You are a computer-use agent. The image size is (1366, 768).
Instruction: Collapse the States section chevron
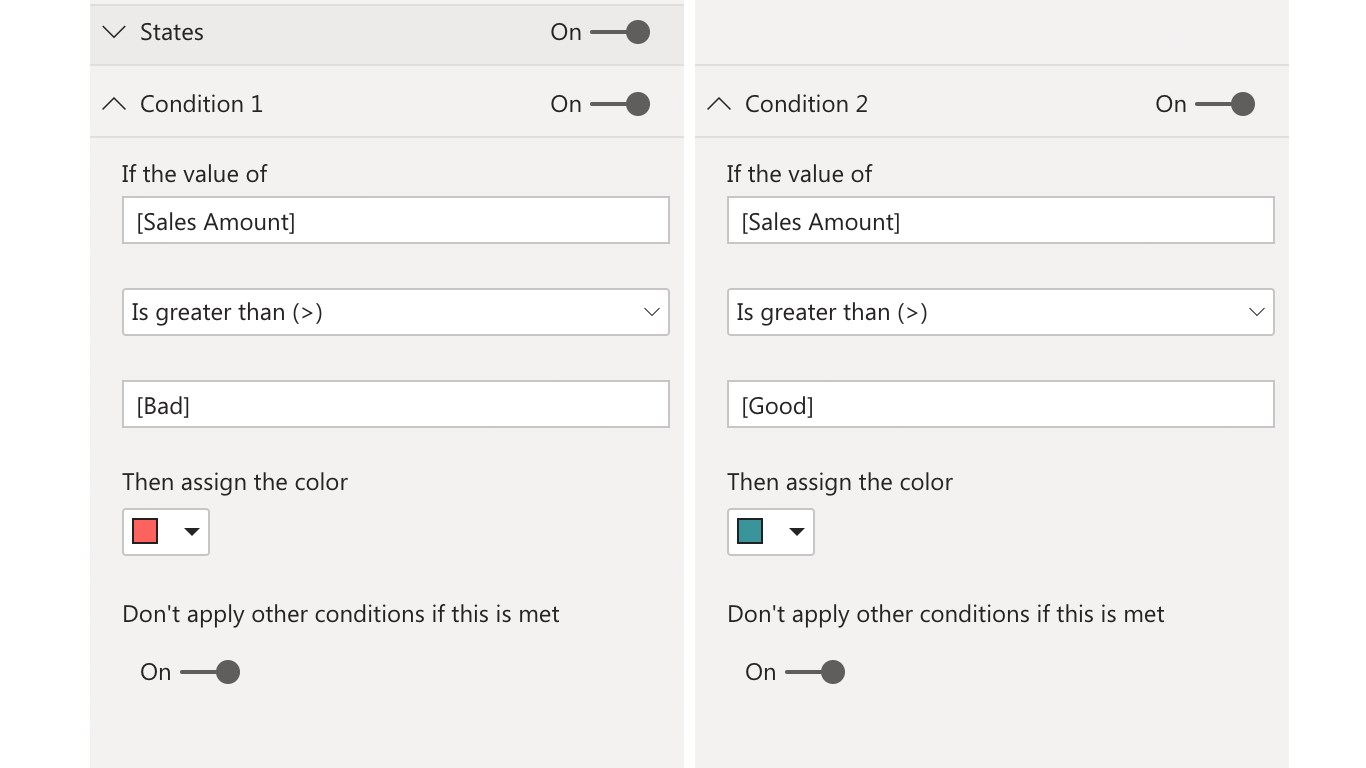coord(114,32)
